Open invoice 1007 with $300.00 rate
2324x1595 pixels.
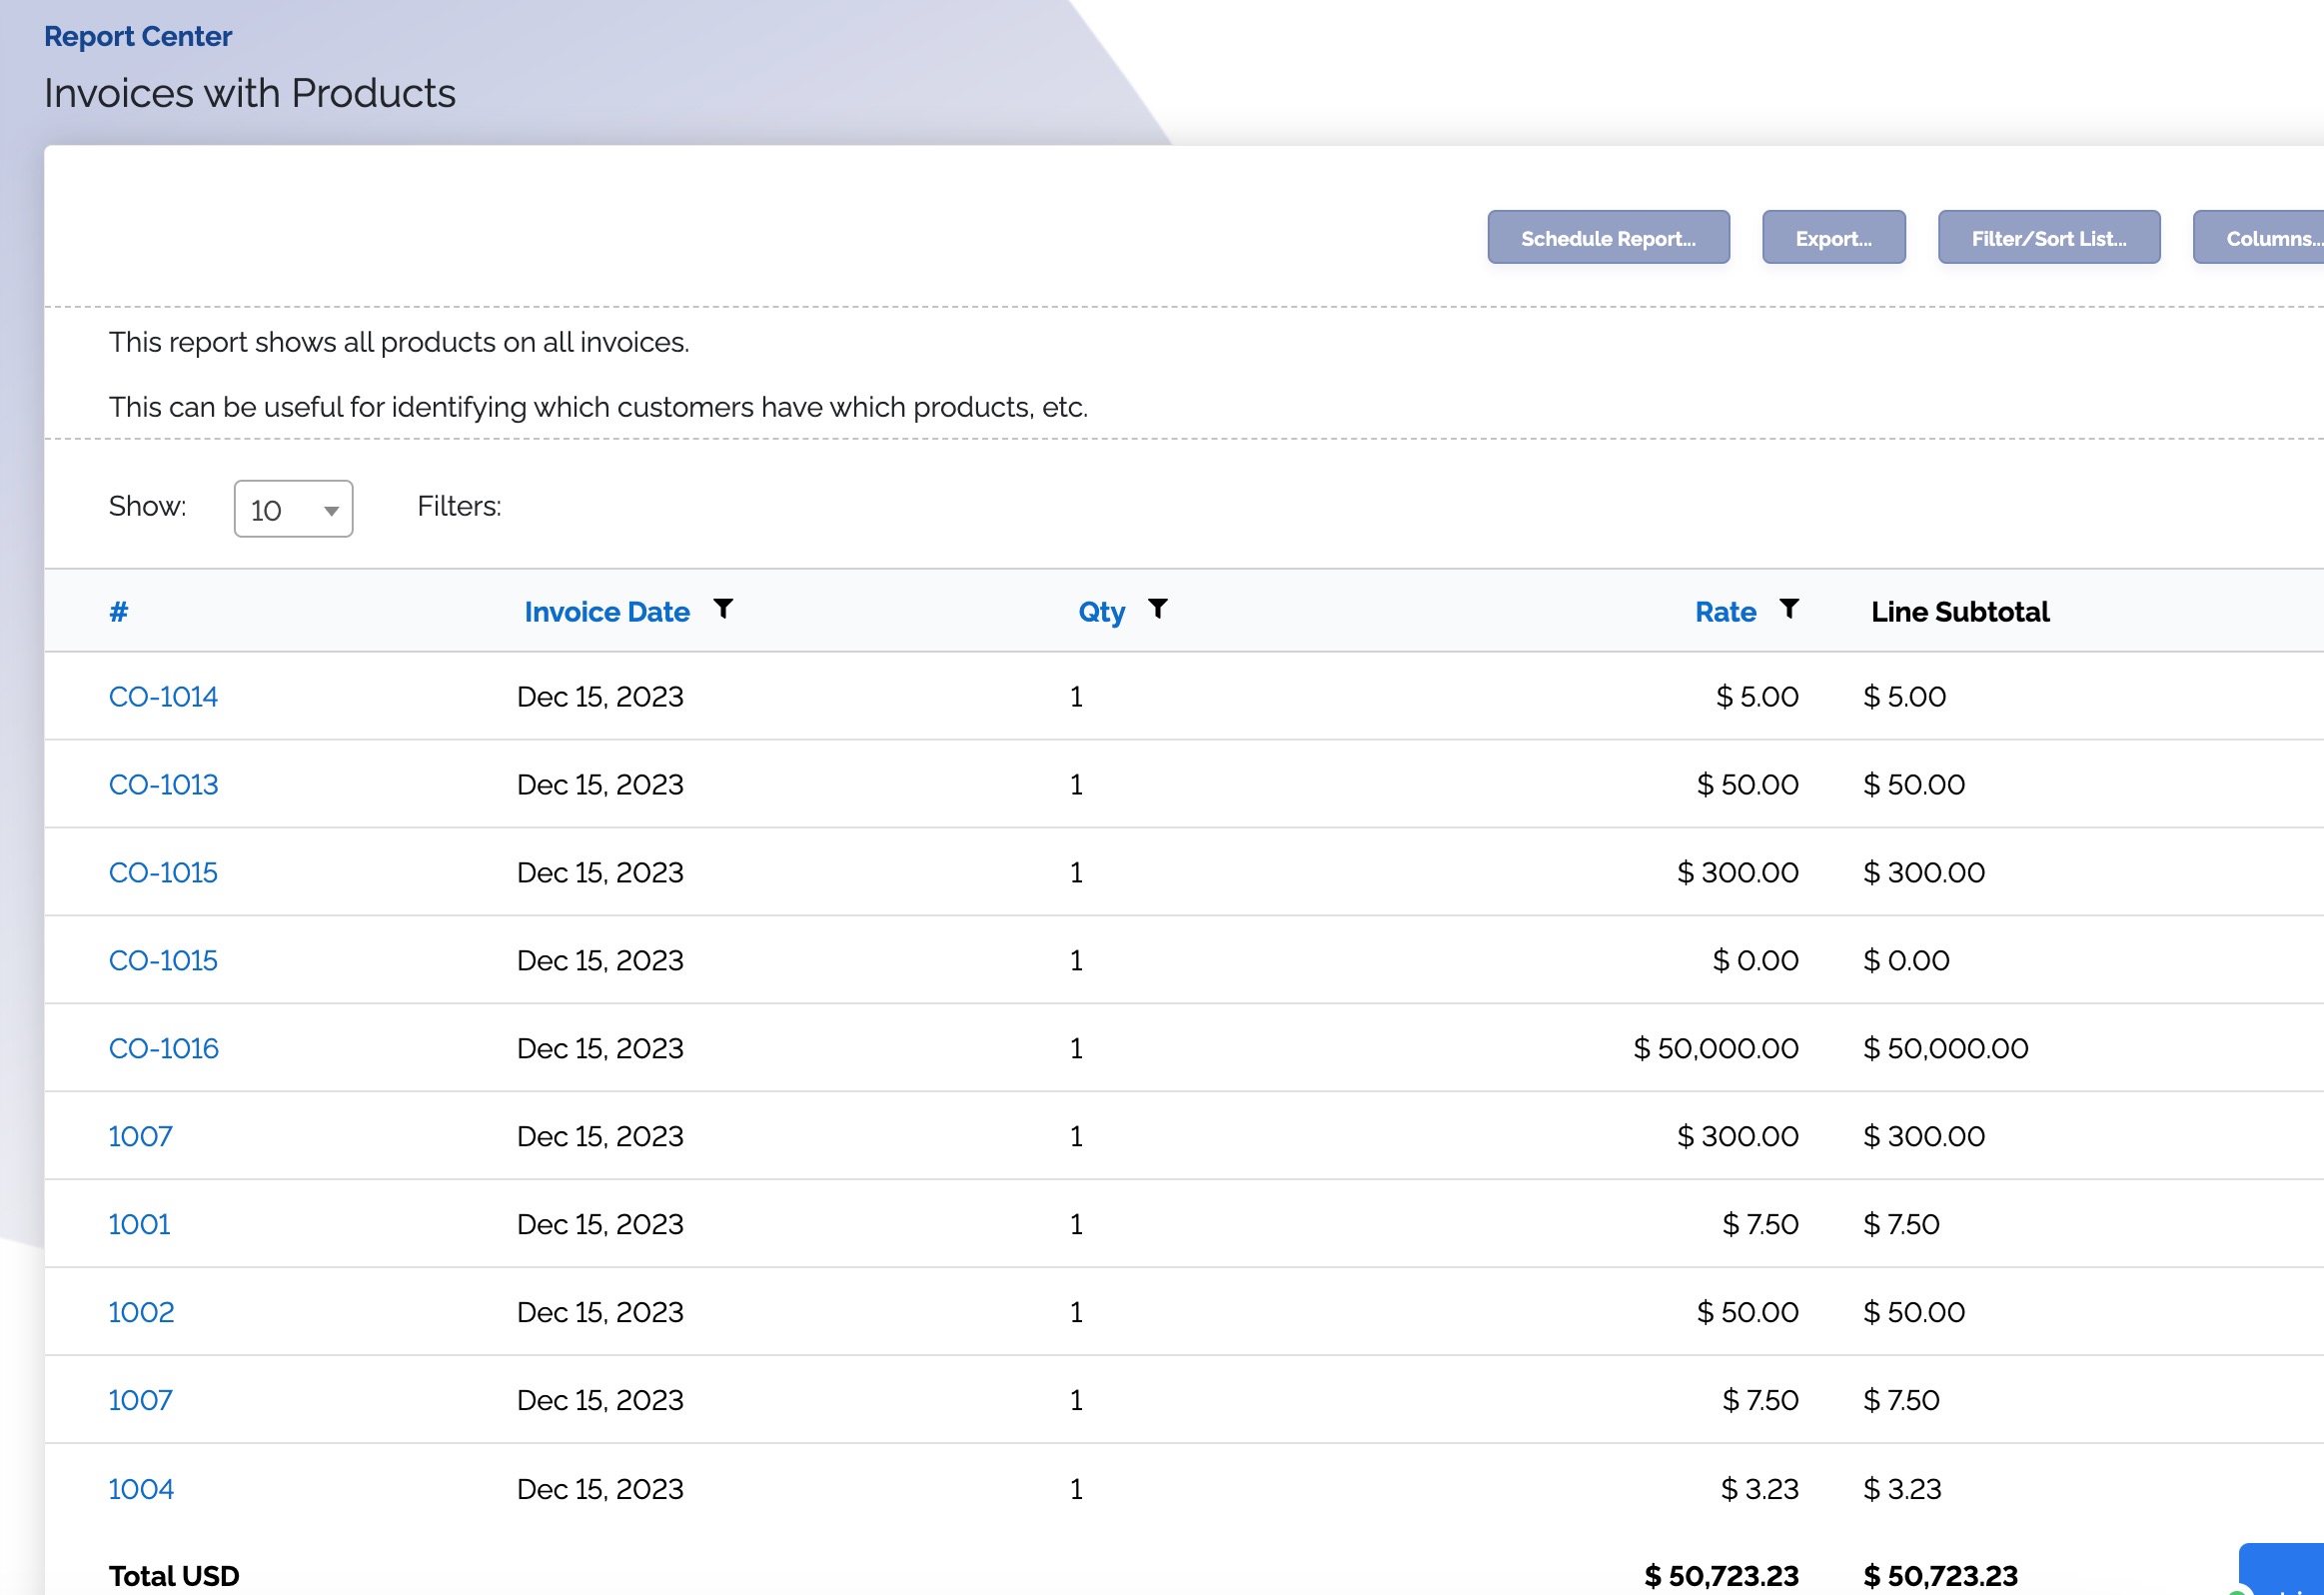tap(140, 1137)
